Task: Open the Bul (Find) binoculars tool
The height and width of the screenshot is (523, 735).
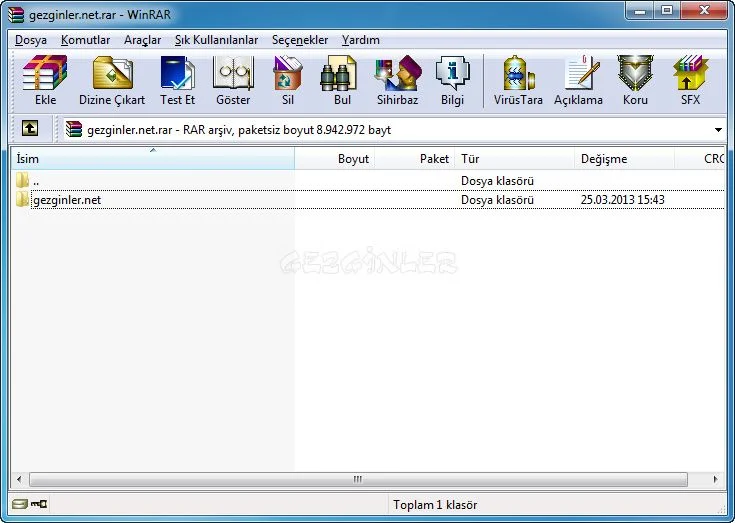Action: tap(342, 80)
